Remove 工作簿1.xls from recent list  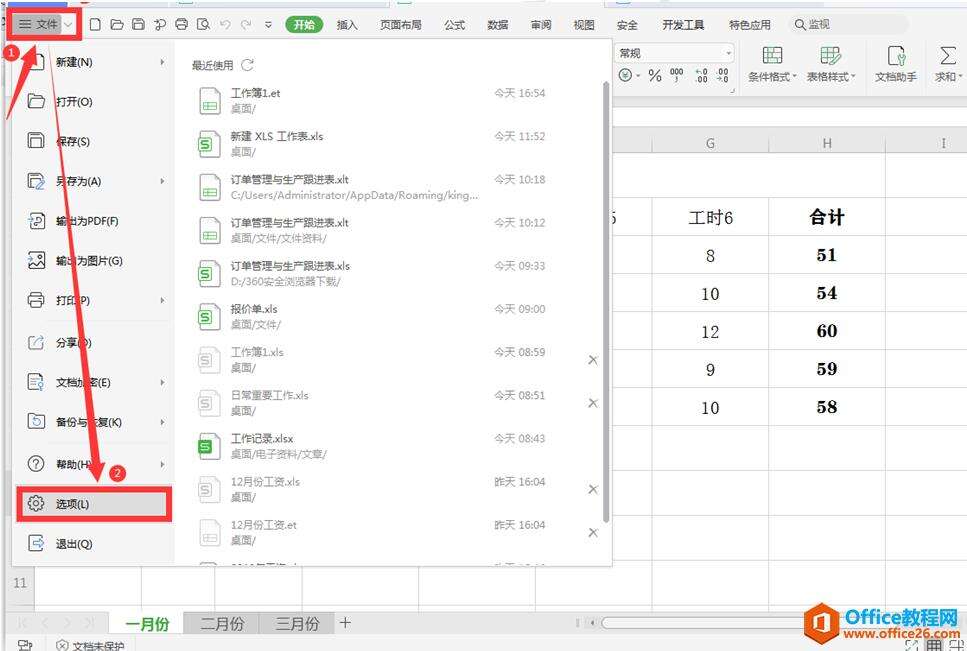pos(593,359)
